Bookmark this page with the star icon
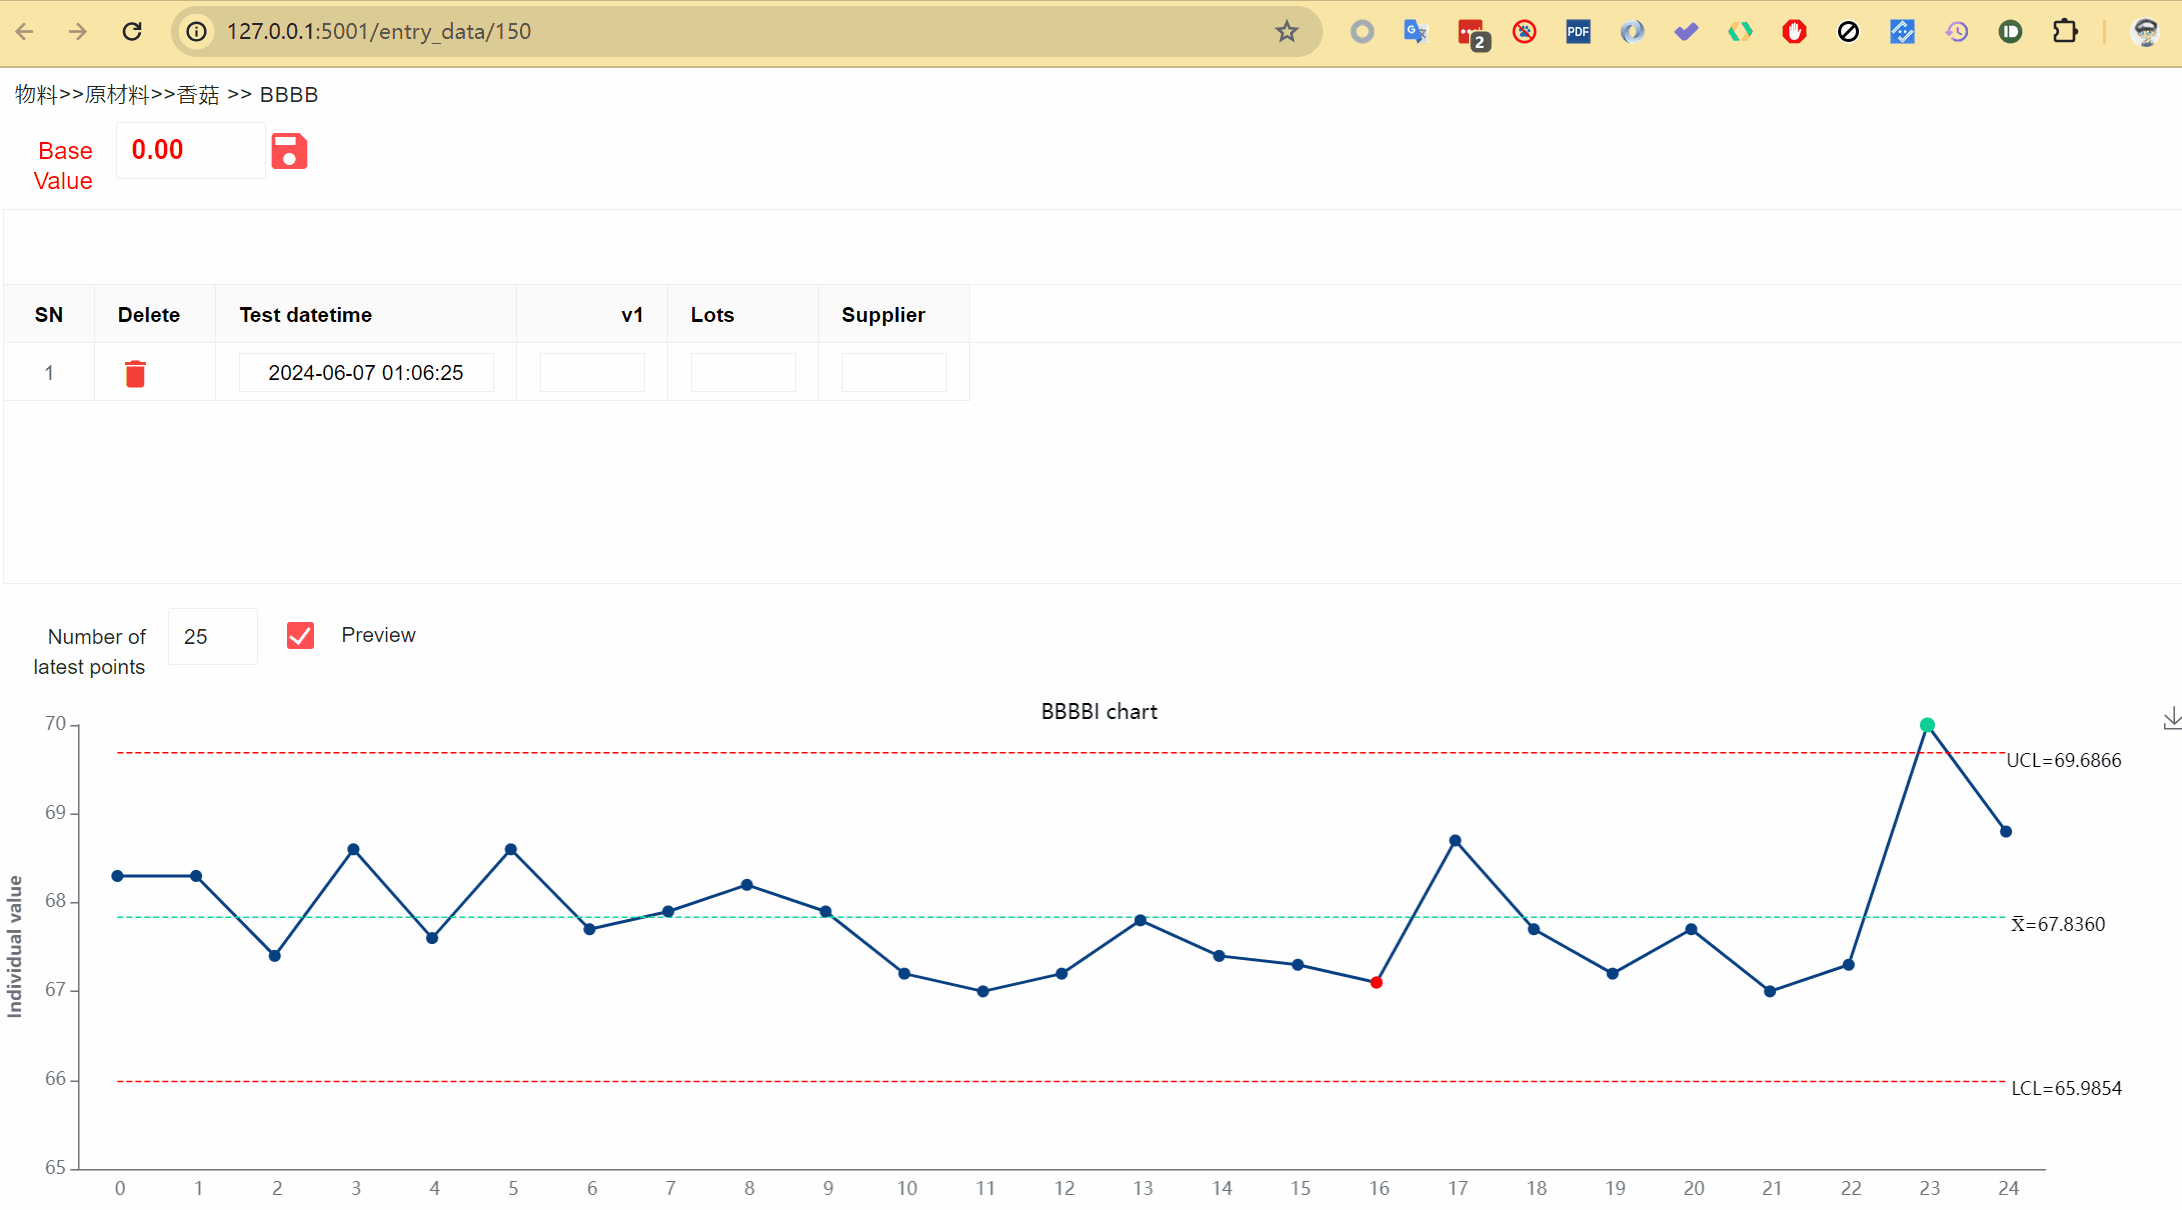Screen dimensions: 2182x1210 [1287, 32]
